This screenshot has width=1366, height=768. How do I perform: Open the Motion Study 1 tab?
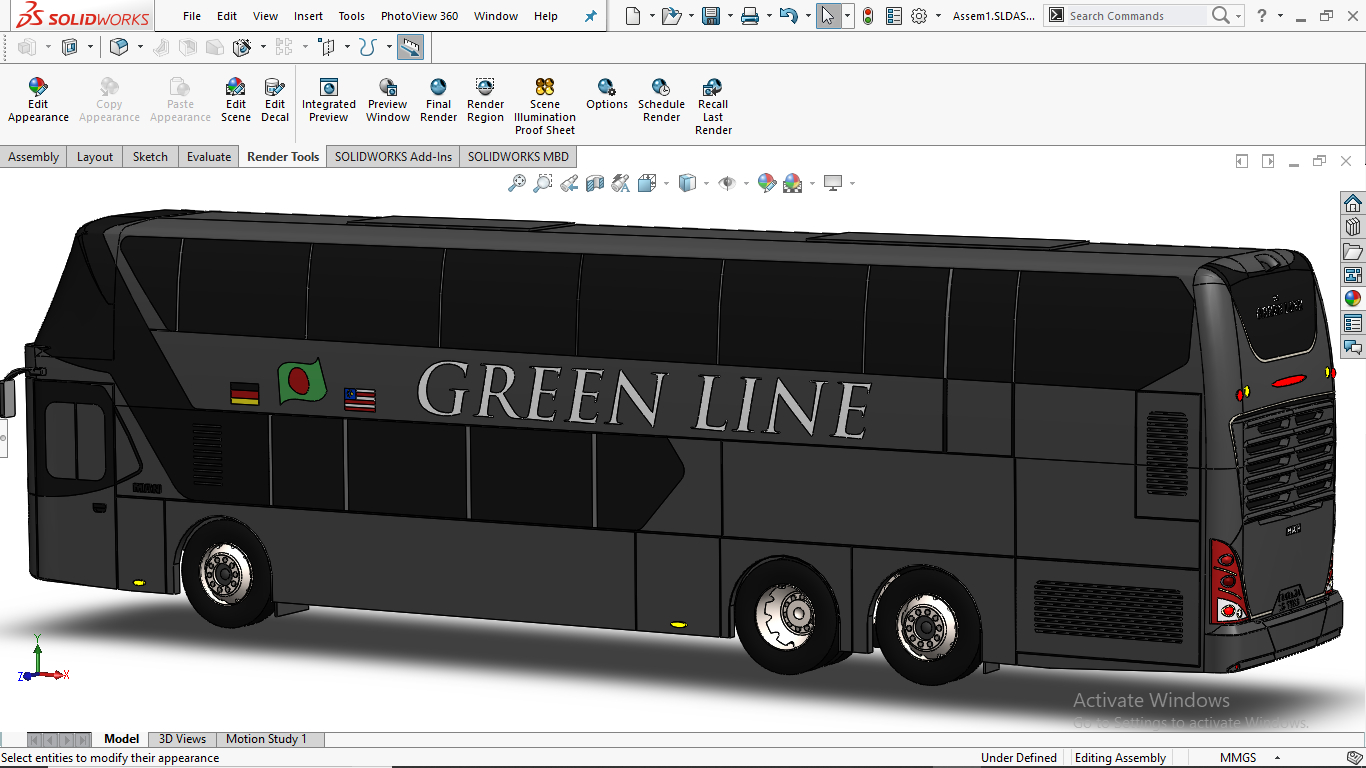pos(266,739)
